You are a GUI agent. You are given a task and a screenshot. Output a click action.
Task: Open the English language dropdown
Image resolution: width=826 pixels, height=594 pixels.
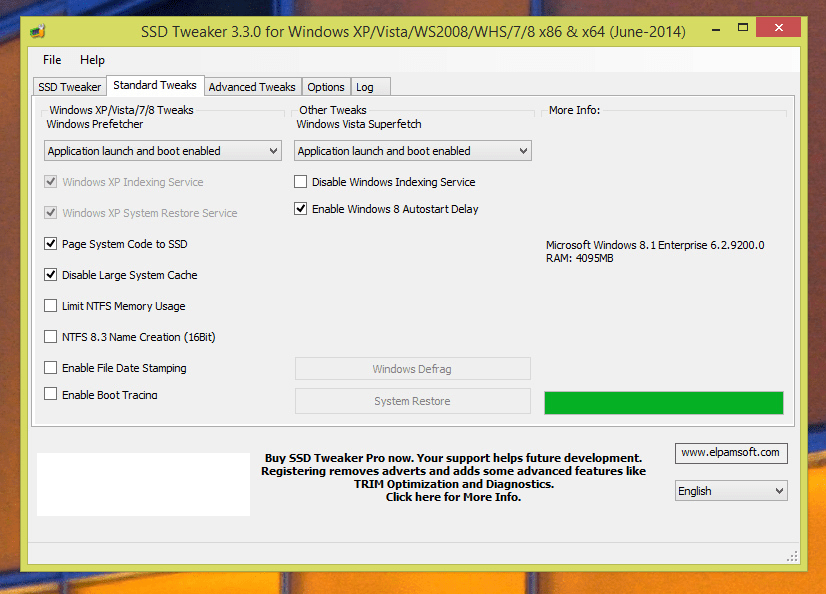pos(731,491)
